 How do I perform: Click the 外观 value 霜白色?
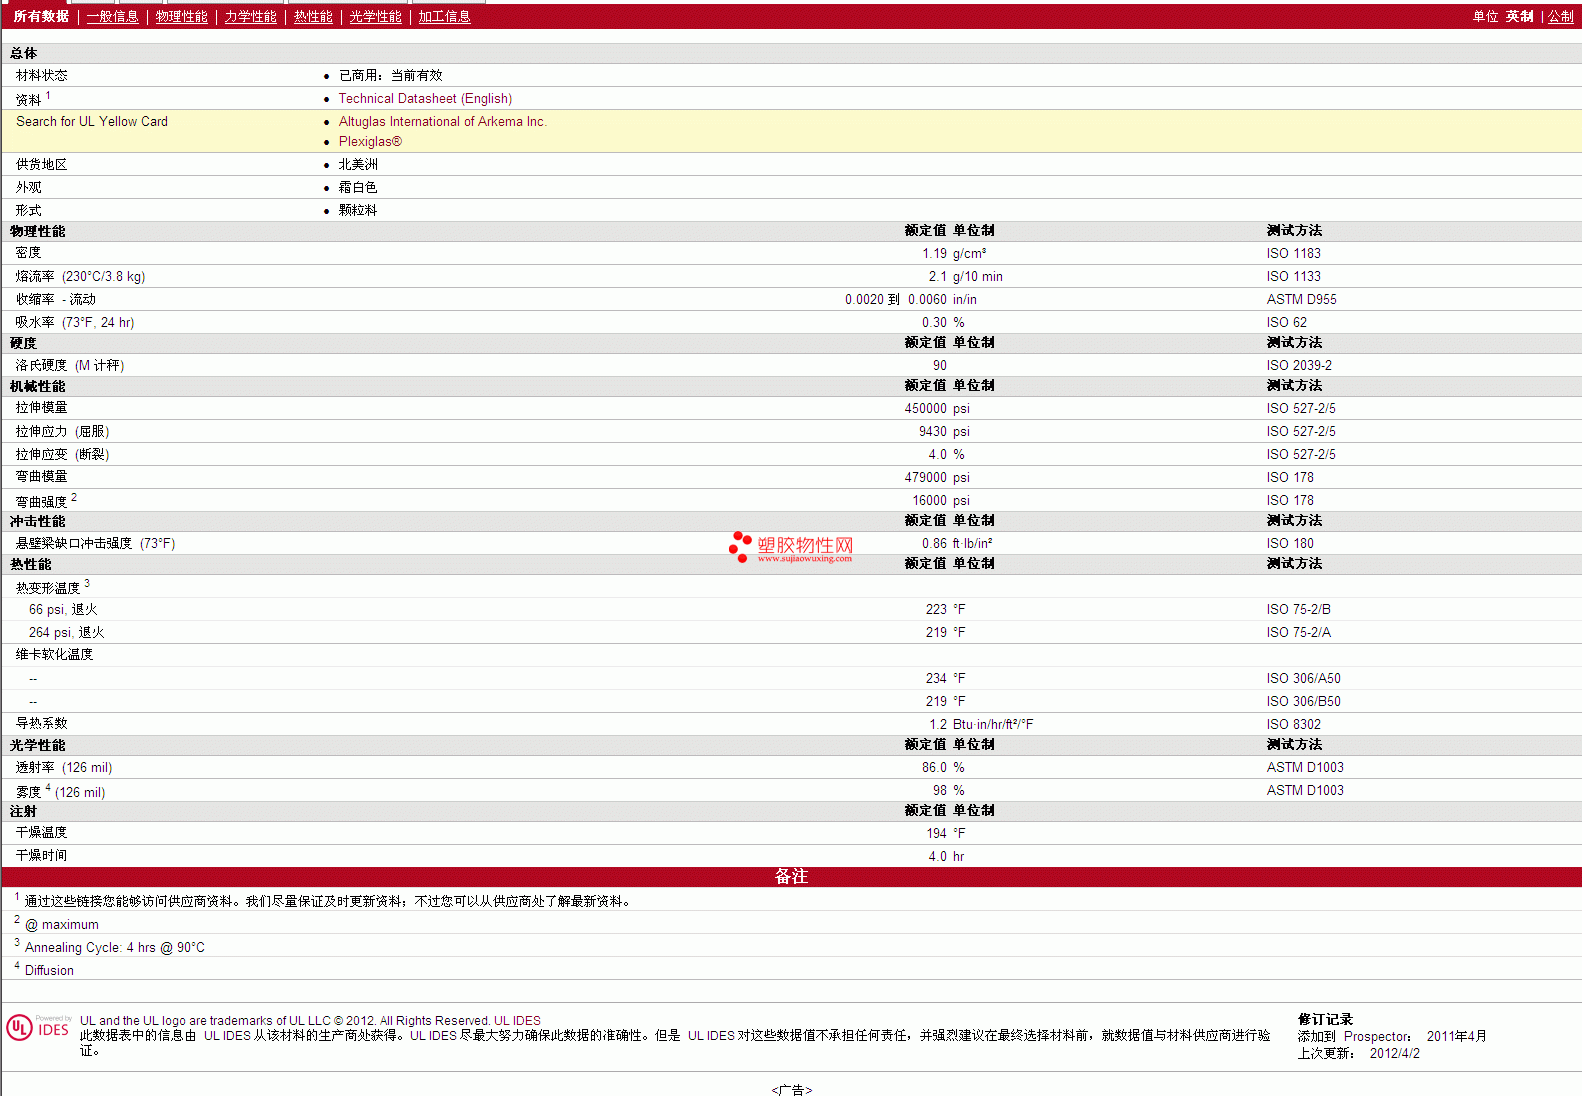[358, 188]
